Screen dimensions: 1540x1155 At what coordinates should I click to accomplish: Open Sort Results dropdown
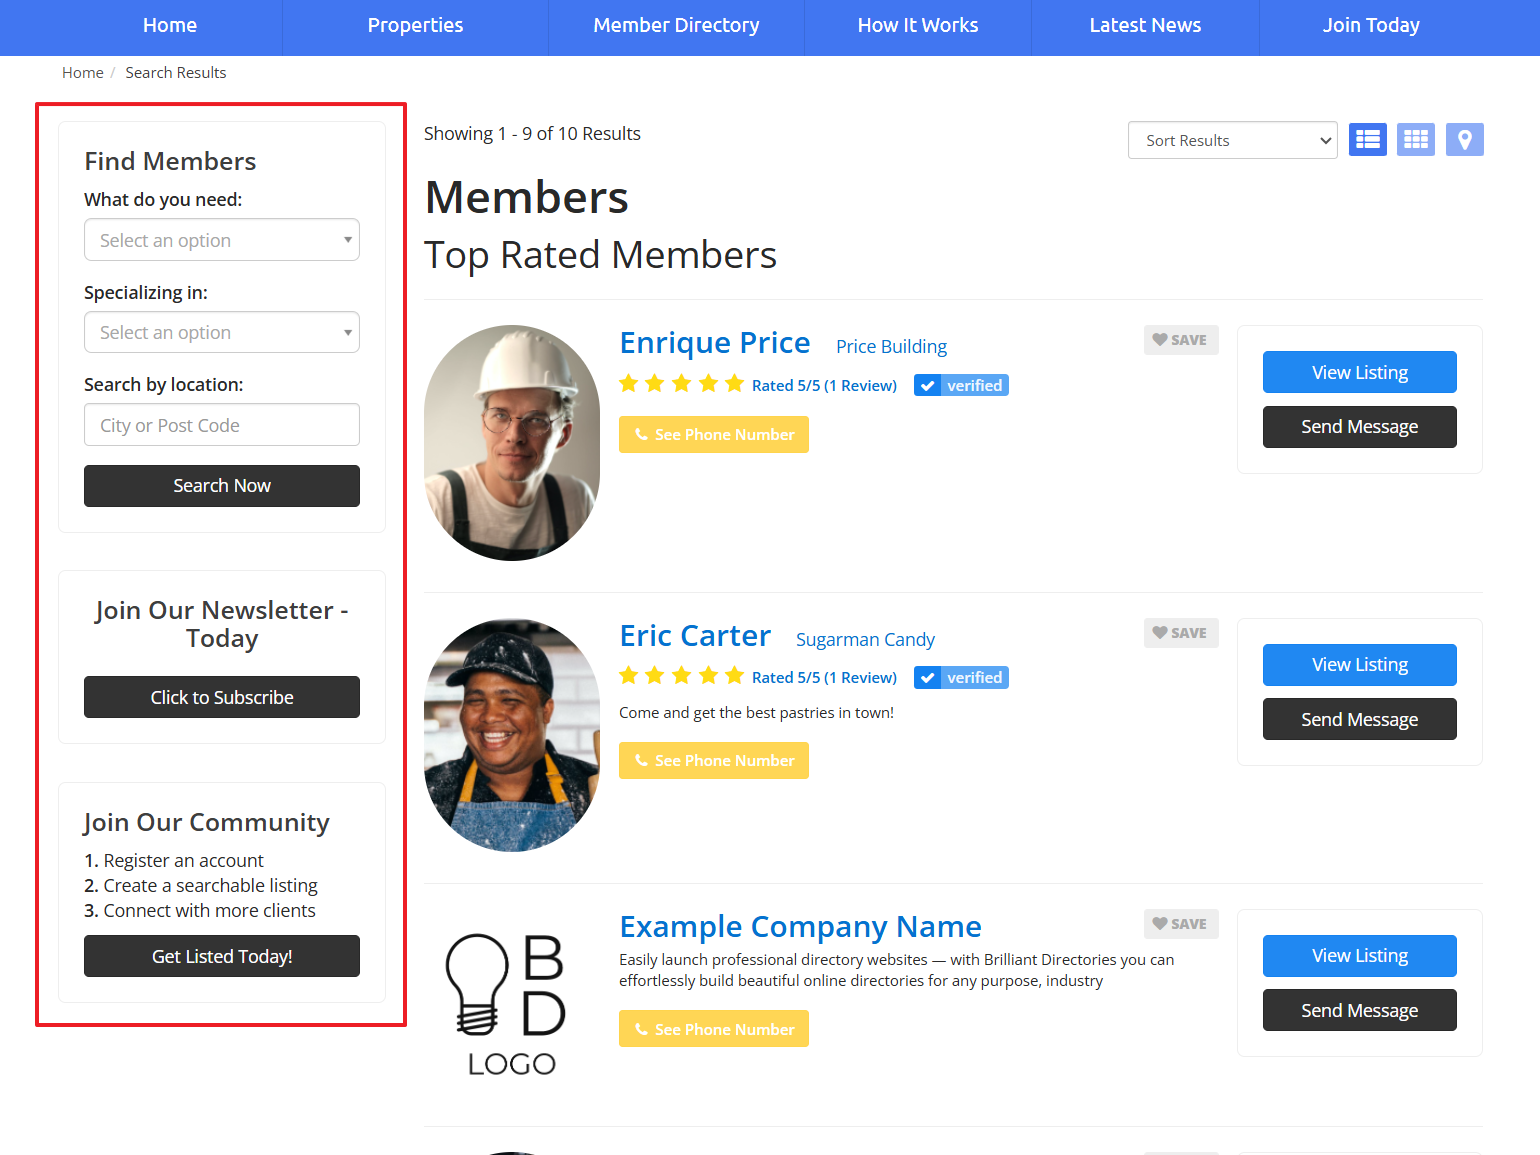tap(1232, 140)
